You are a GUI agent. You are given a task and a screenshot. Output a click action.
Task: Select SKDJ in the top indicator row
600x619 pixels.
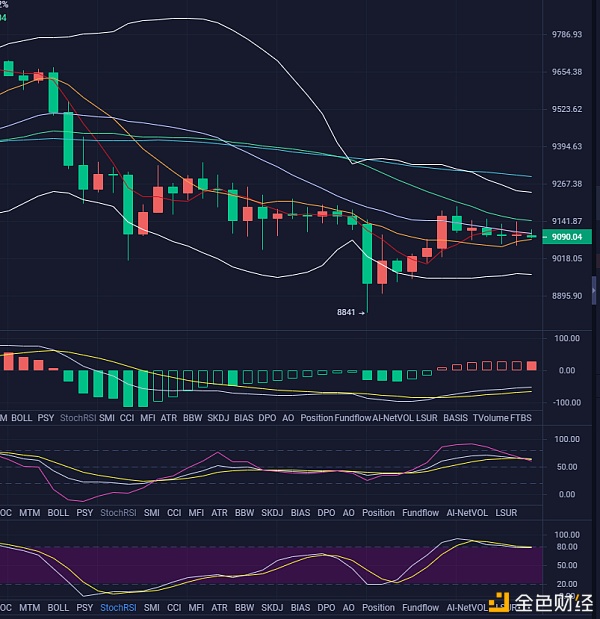coord(218,418)
